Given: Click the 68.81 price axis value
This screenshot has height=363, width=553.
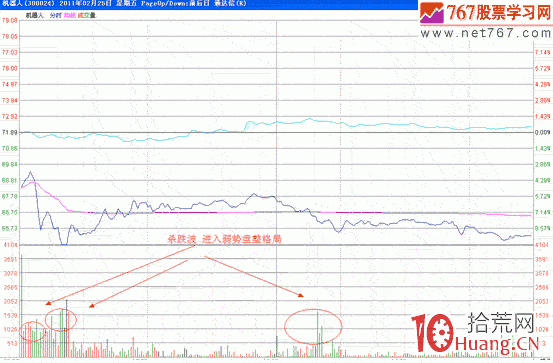Looking at the screenshot, I should (10, 180).
